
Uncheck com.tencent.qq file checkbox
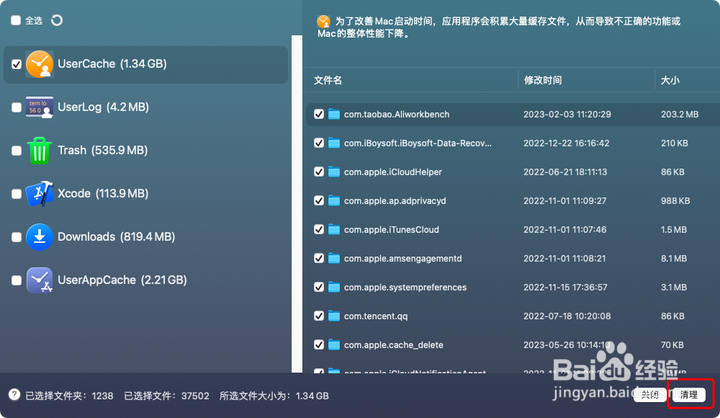coord(319,316)
